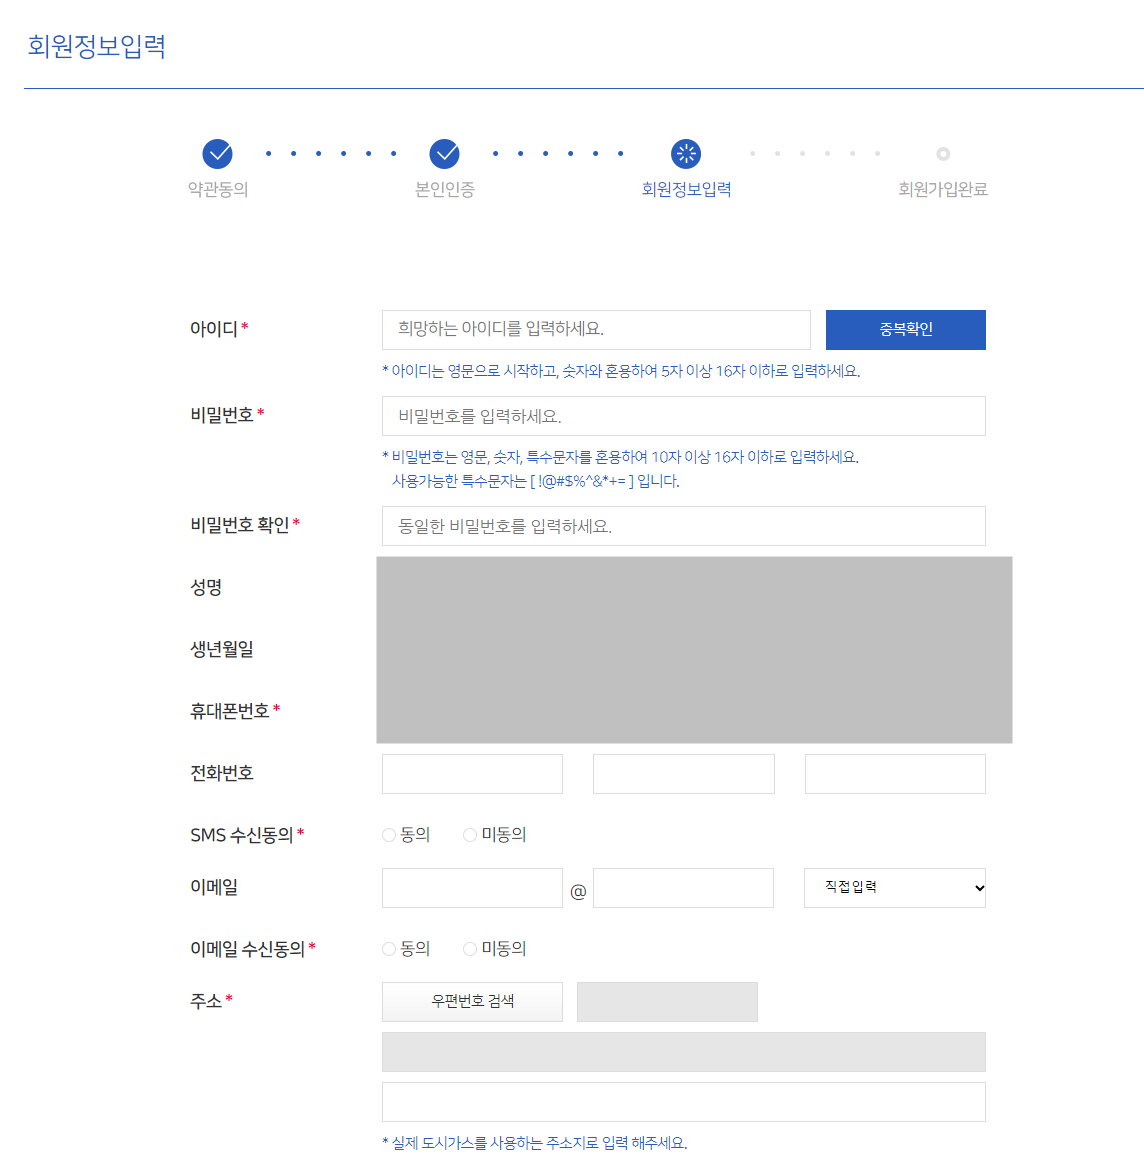Click the 비밀번호 확인 input field
The width and height of the screenshot is (1144, 1172).
pyautogui.click(x=683, y=525)
